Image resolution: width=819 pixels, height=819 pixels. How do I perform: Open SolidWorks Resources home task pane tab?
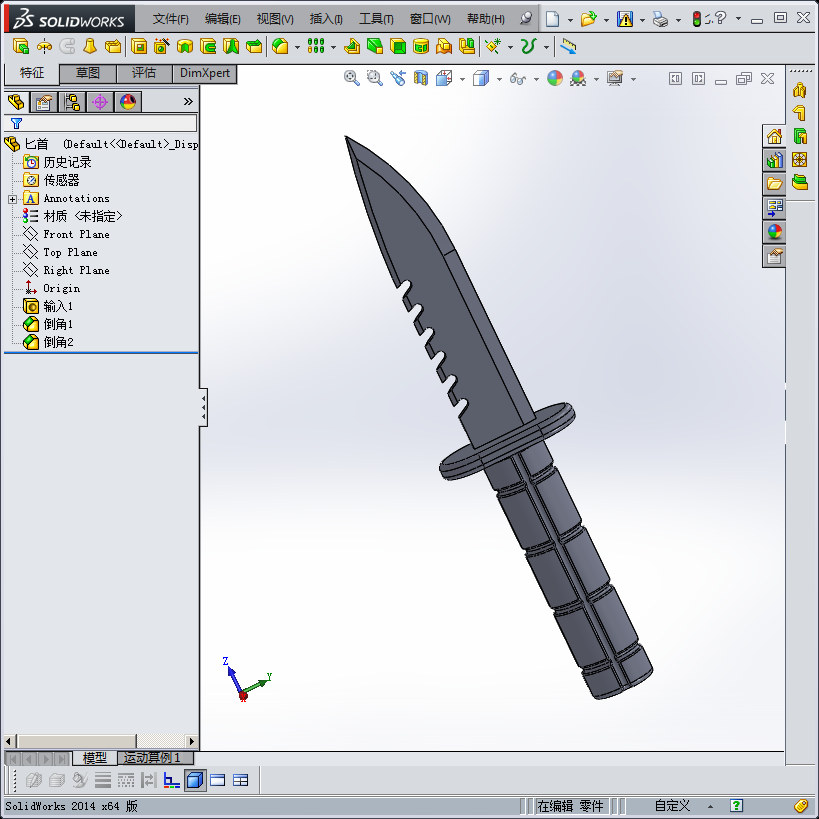774,137
